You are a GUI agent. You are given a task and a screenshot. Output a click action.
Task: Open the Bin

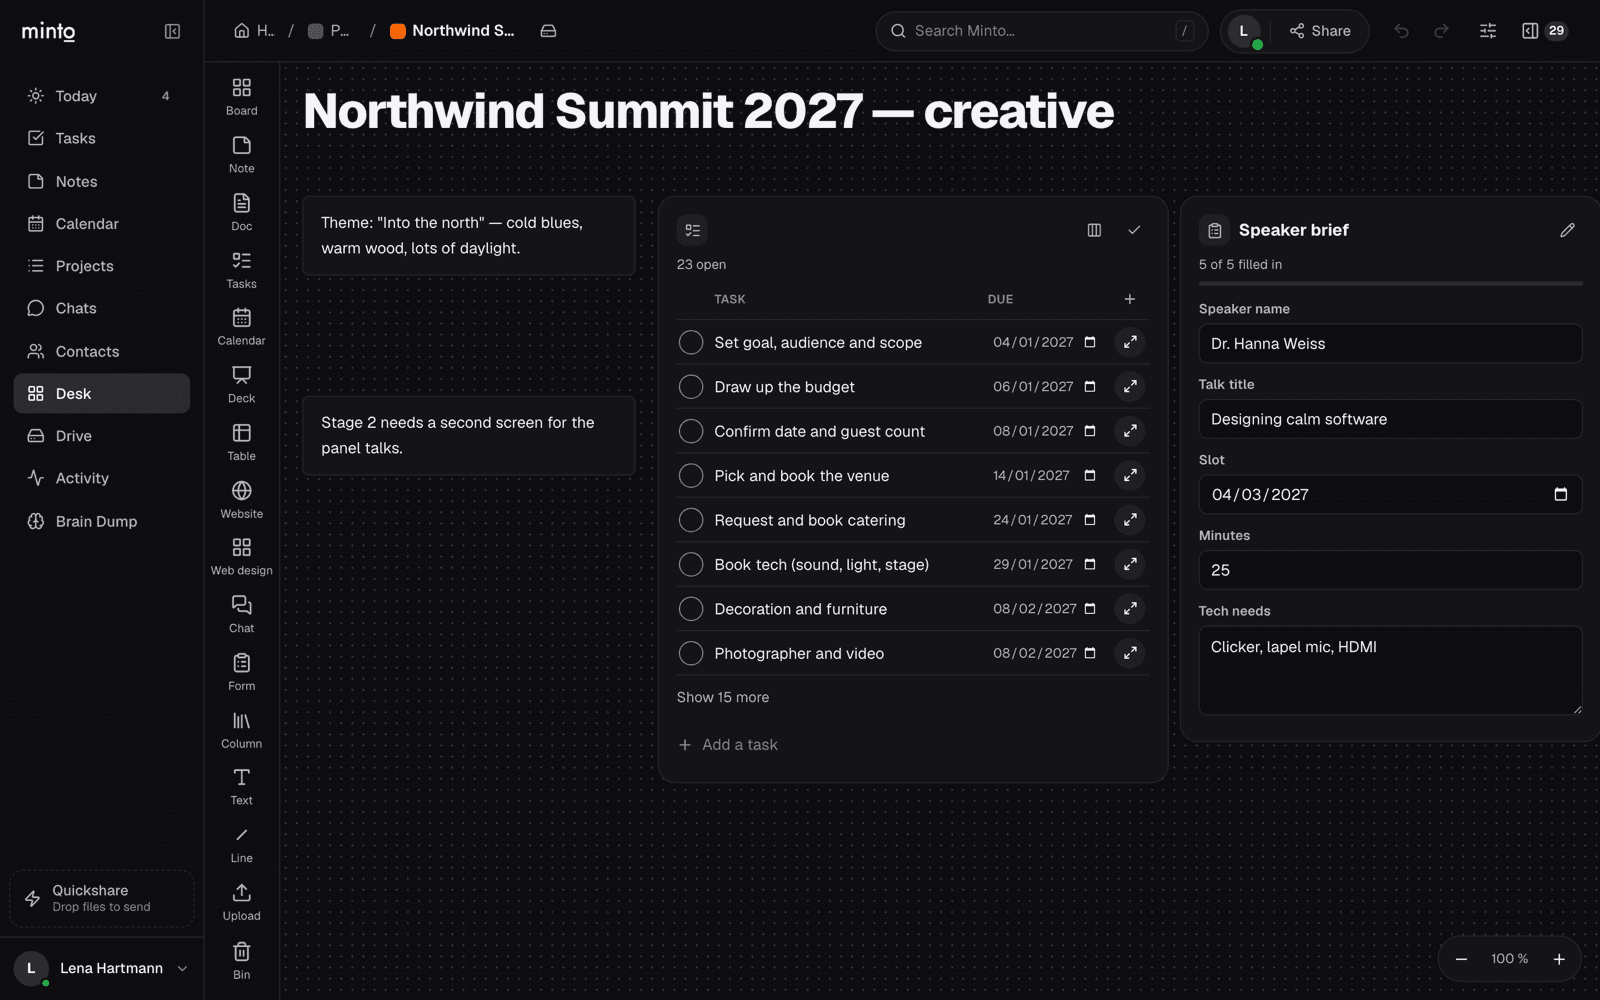241,961
